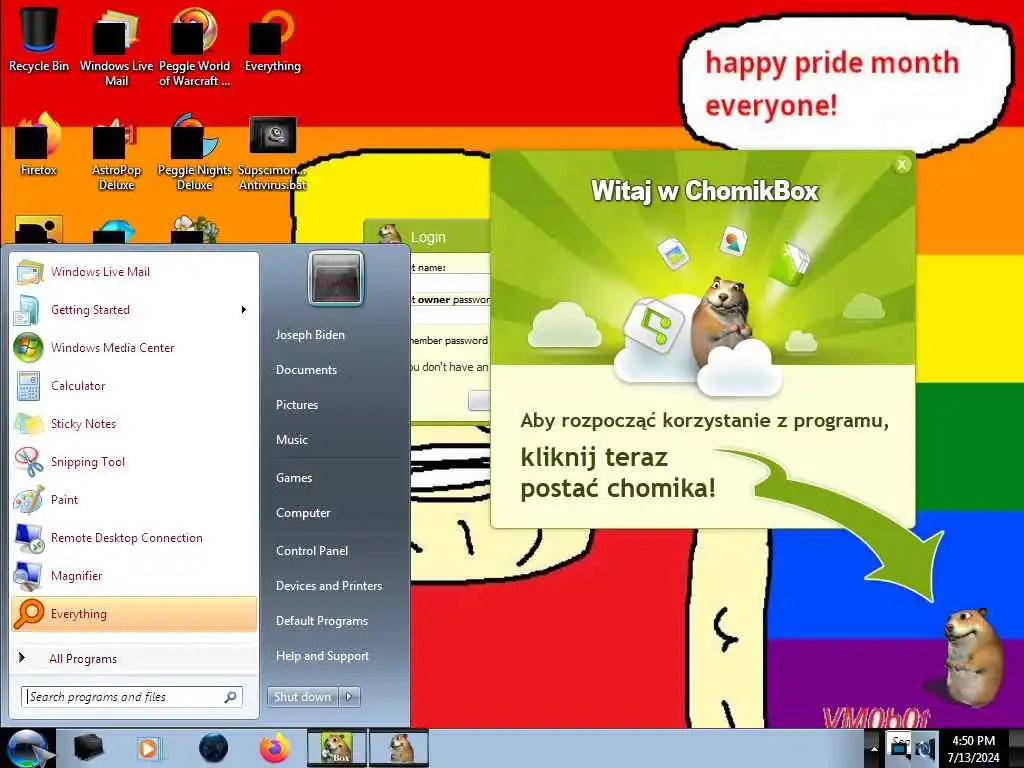Screen dimensions: 1024x768
Task: Switch to the hamster Login taskbar button
Action: click(x=399, y=748)
